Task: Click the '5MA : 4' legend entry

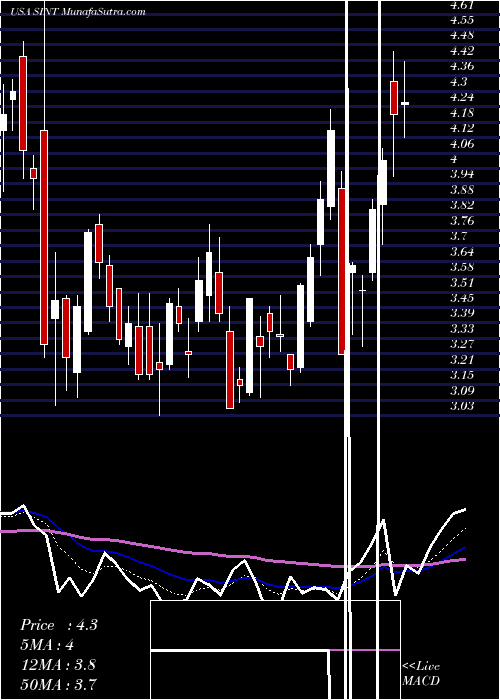Action: [x=47, y=645]
